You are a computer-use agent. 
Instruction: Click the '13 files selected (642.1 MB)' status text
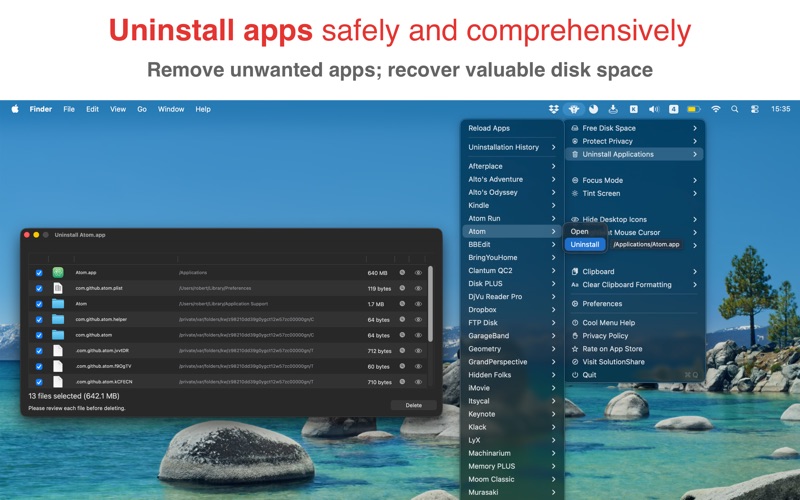[74, 396]
